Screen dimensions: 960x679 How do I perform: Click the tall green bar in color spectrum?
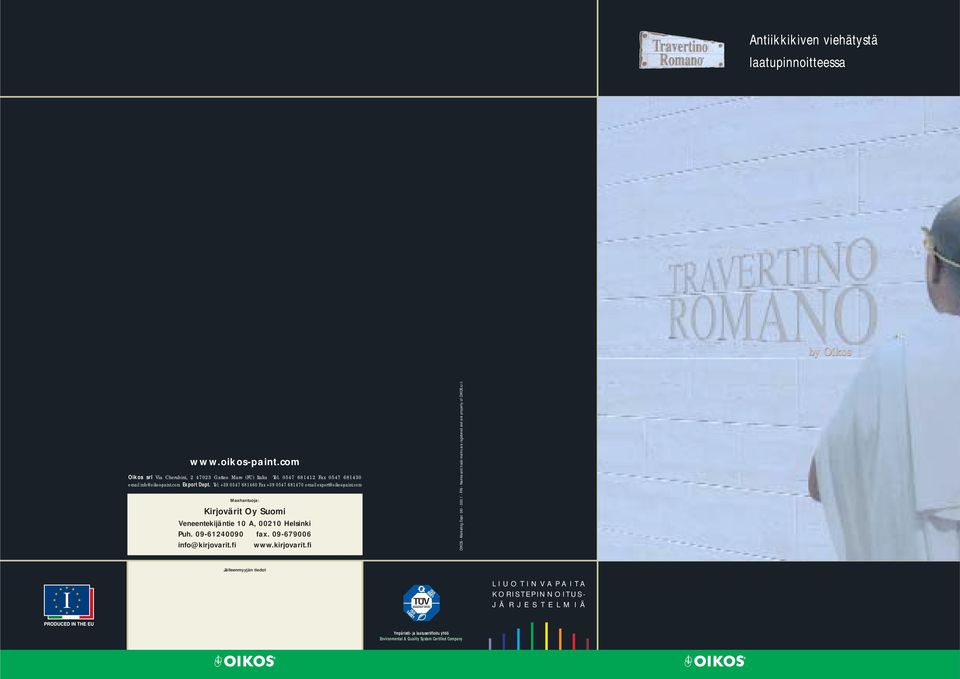coord(532,636)
